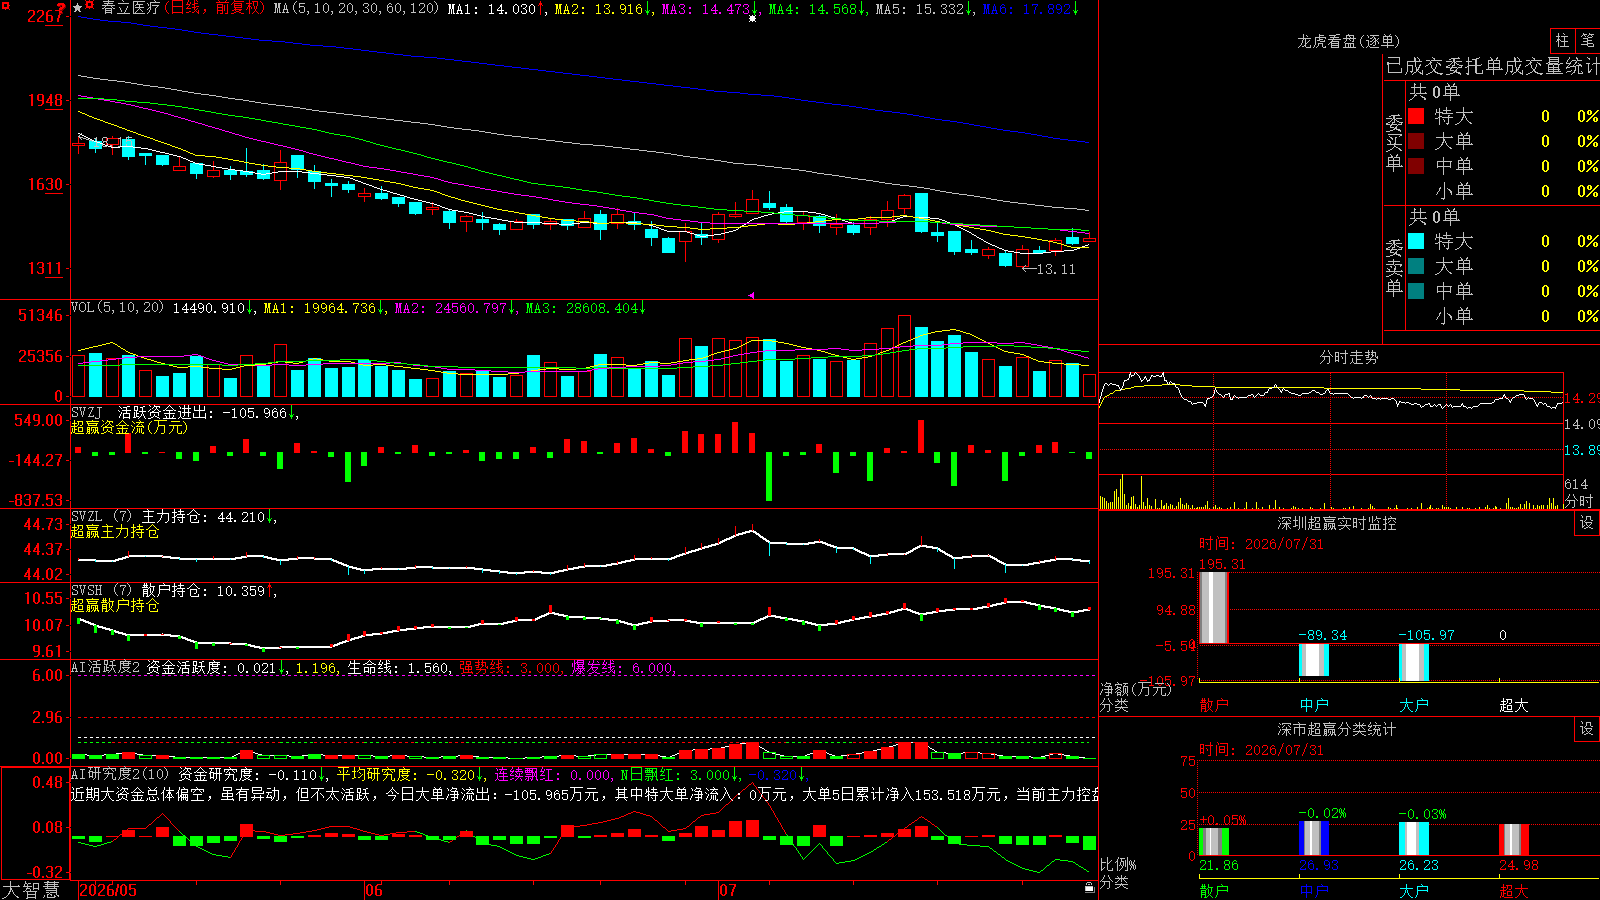Click the dark red 大单 buy-order swatch
The width and height of the screenshot is (1600, 900).
click(x=1416, y=141)
